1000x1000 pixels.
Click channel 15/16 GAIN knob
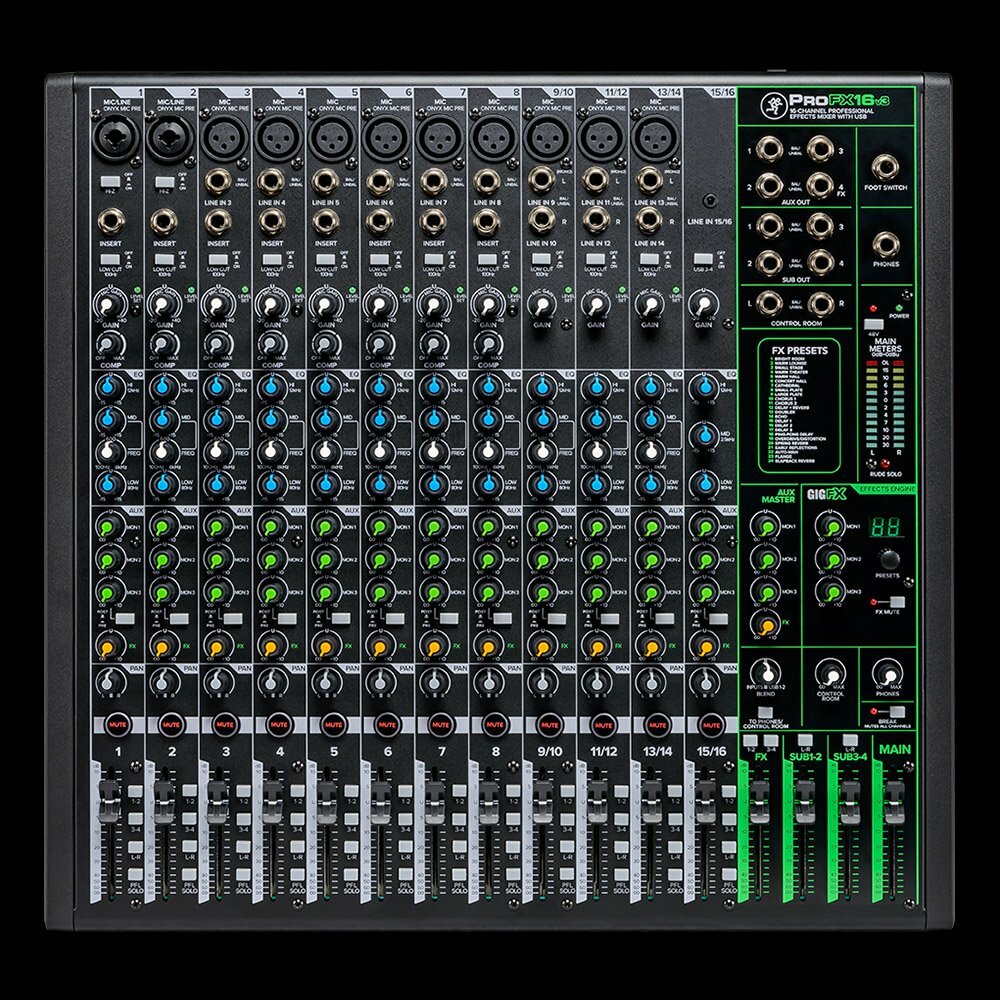[x=703, y=304]
